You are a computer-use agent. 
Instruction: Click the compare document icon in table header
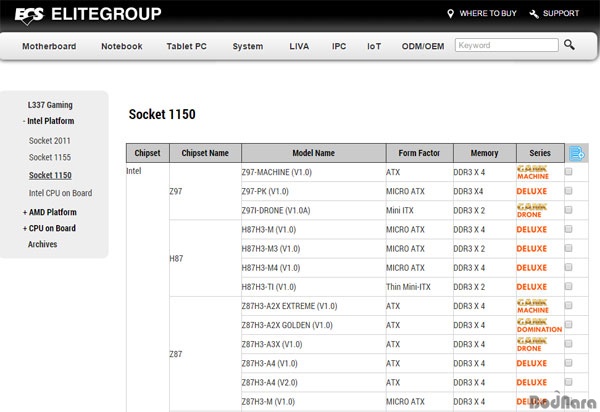pyautogui.click(x=577, y=153)
